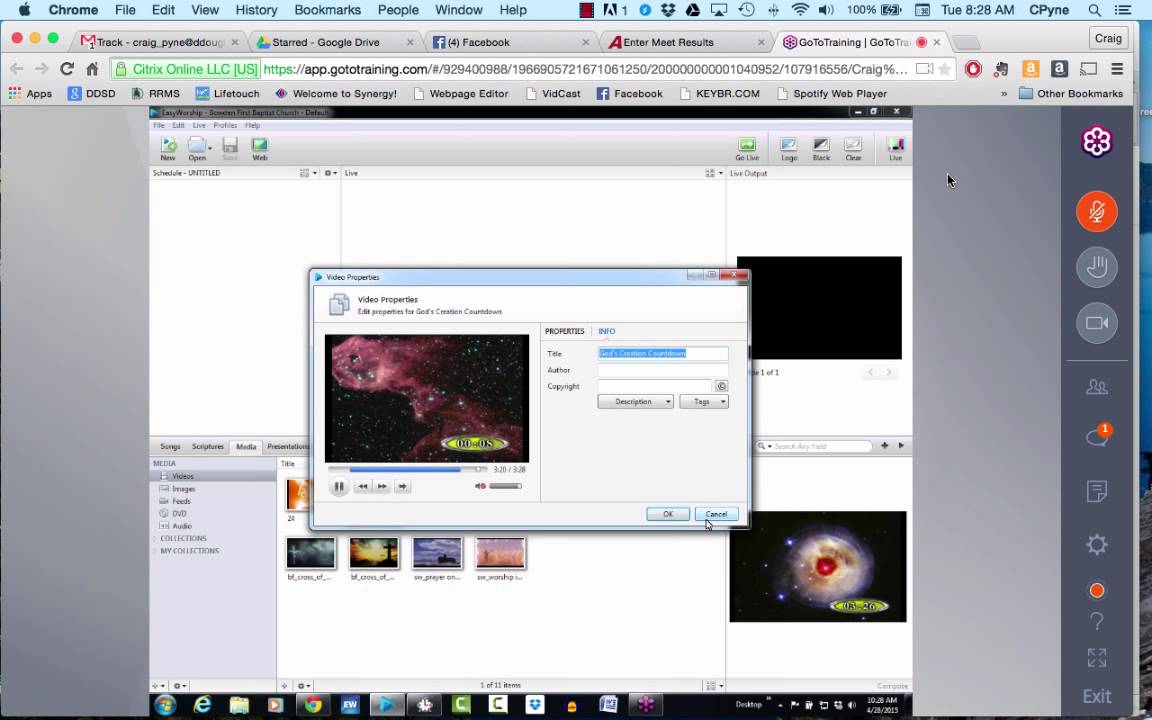Screen dimensions: 1152x720
Task: Click the New schedule icon in EasyWorship
Action: (x=168, y=148)
